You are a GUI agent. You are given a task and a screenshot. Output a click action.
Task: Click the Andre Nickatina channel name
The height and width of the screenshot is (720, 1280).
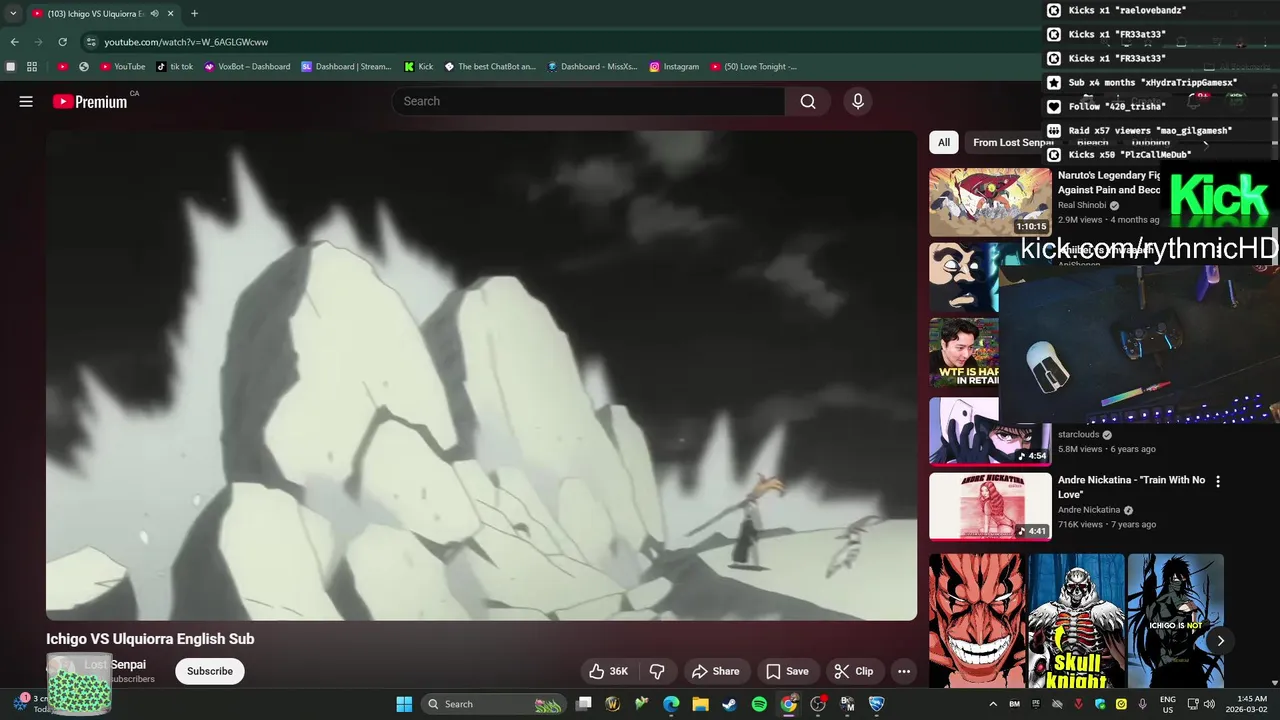(1089, 510)
